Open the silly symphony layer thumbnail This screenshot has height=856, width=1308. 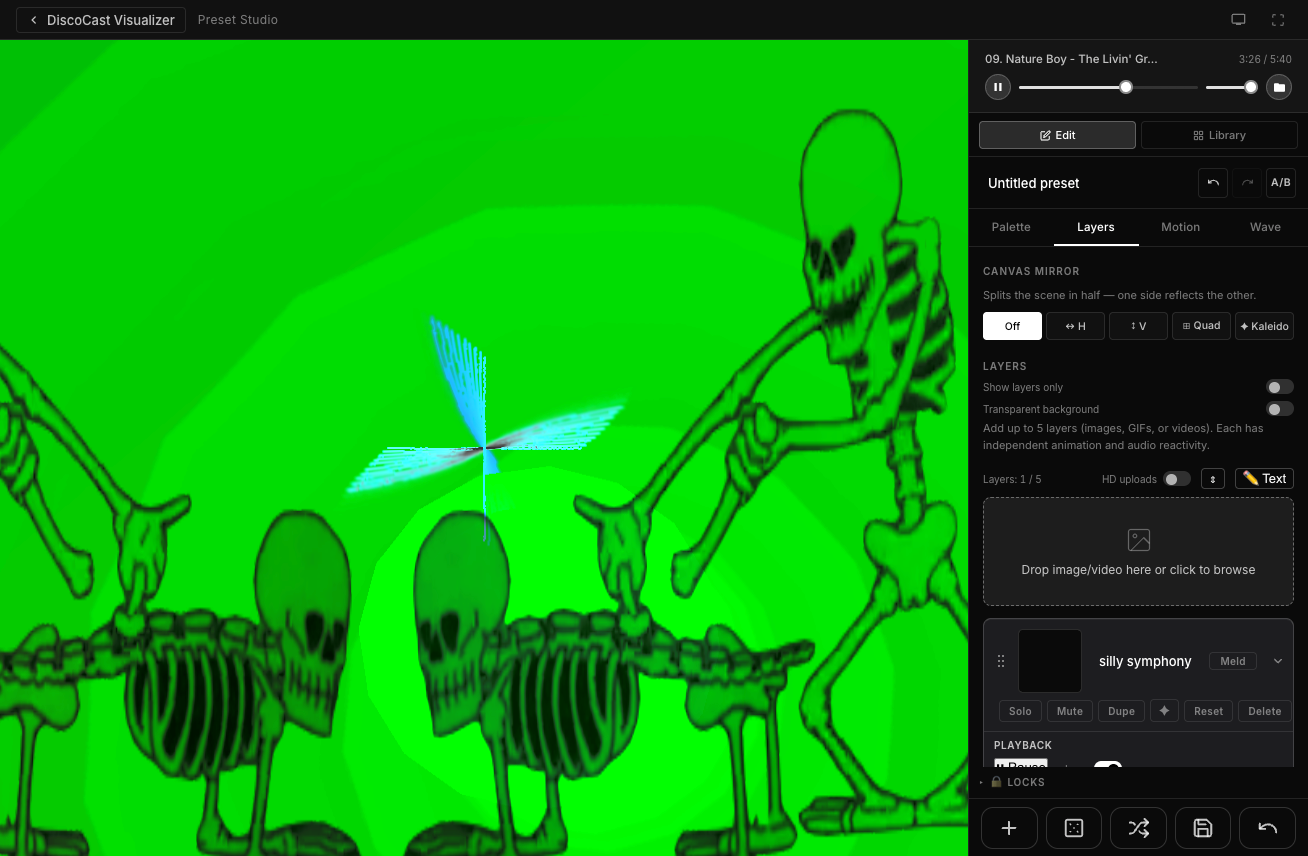[x=1050, y=661]
